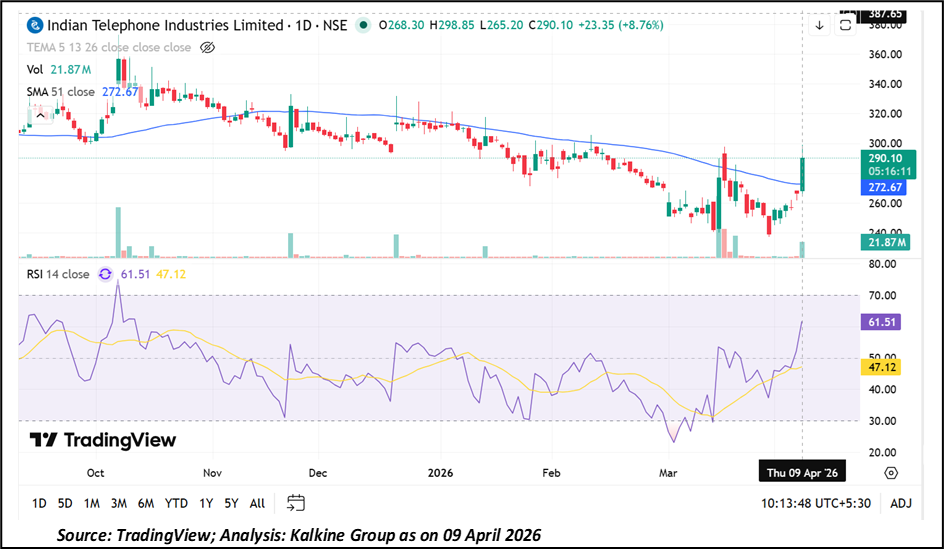Click the fullscreen frame icon at top right

click(x=846, y=25)
